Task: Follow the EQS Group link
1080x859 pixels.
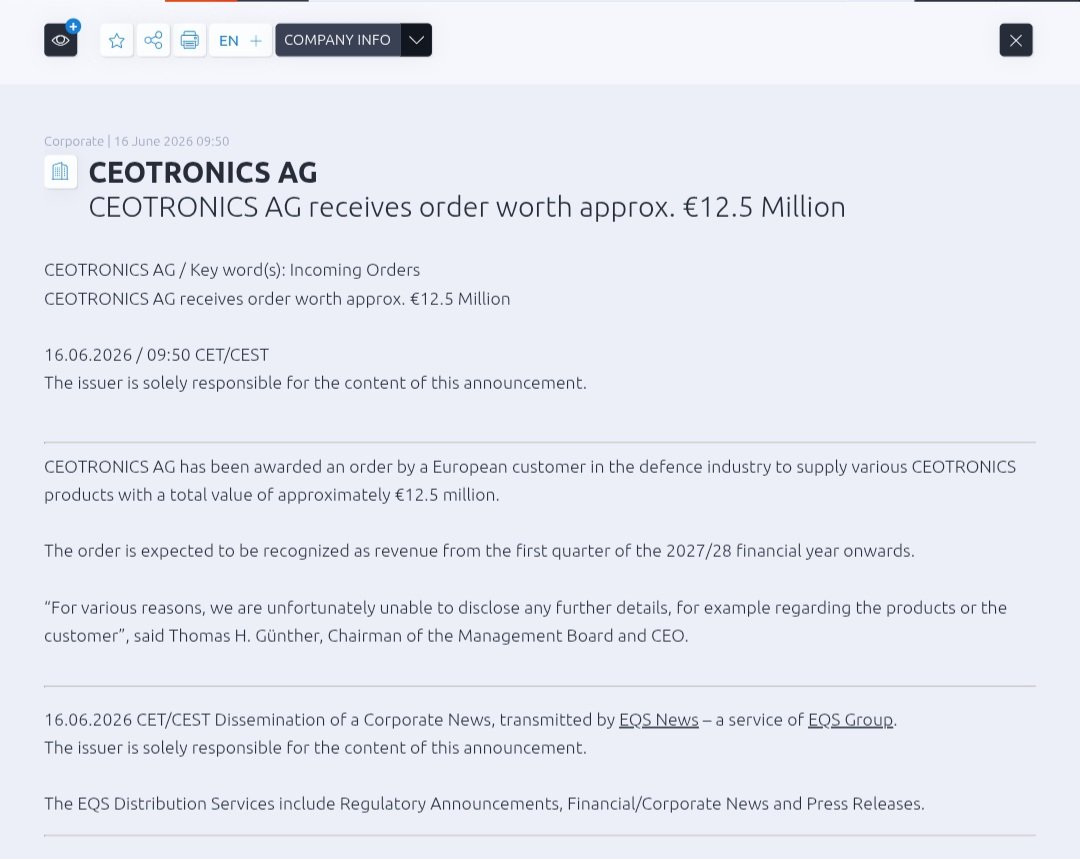Action: (851, 719)
